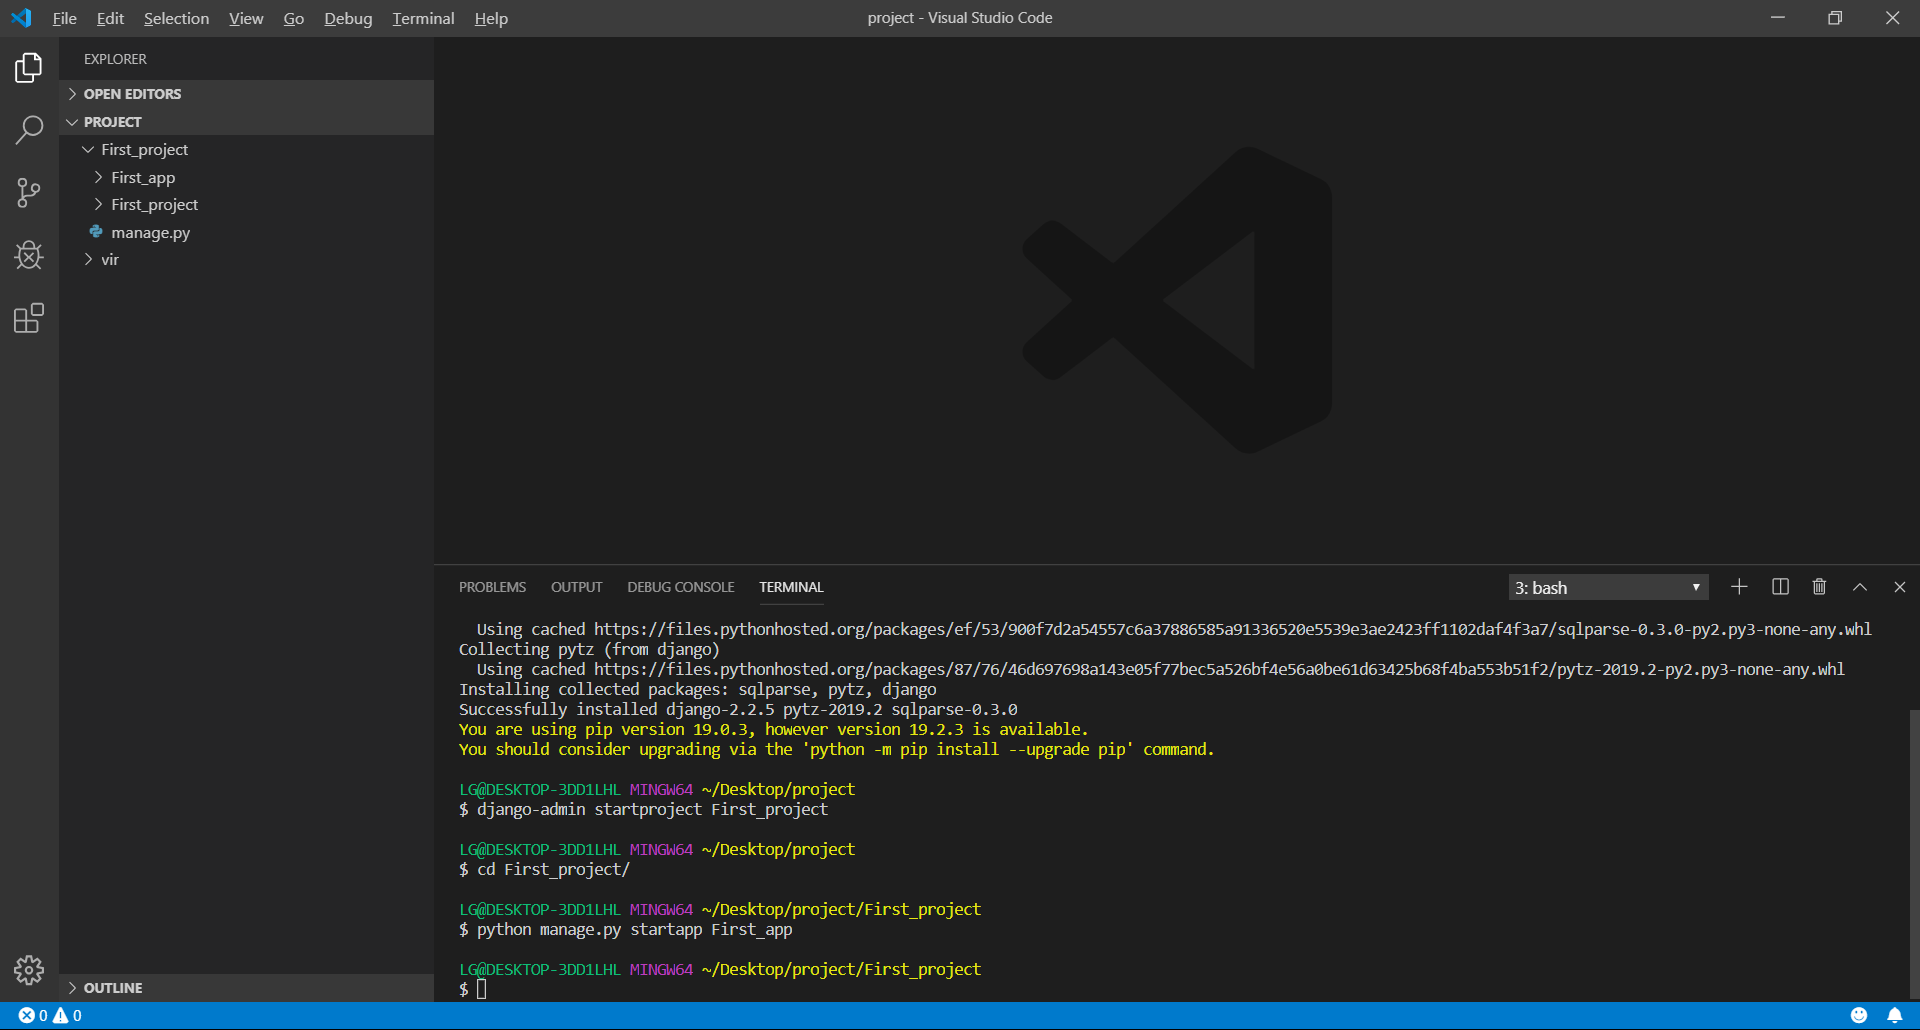
Task: Expand the Open Editors section
Action: (247, 94)
